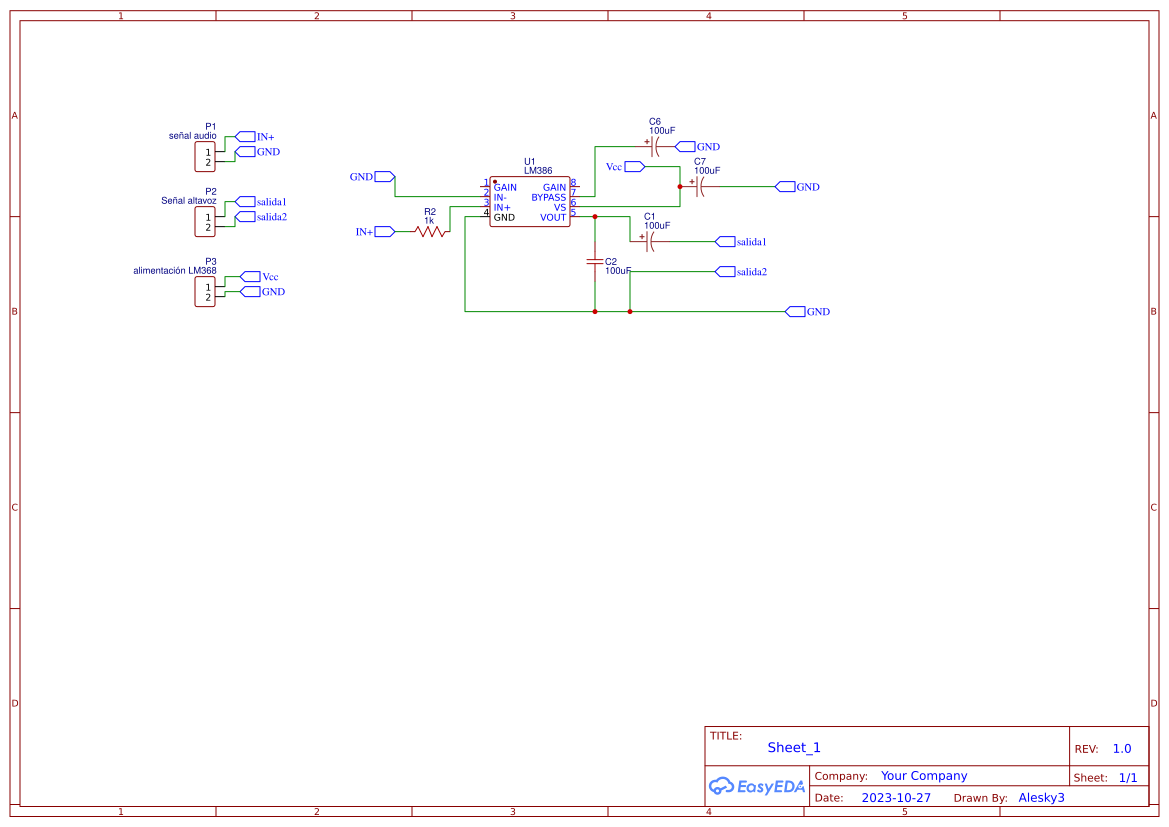Screen dimensions: 1169x827
Task: Click the Alesky3 drawn-by name
Action: pos(1041,798)
